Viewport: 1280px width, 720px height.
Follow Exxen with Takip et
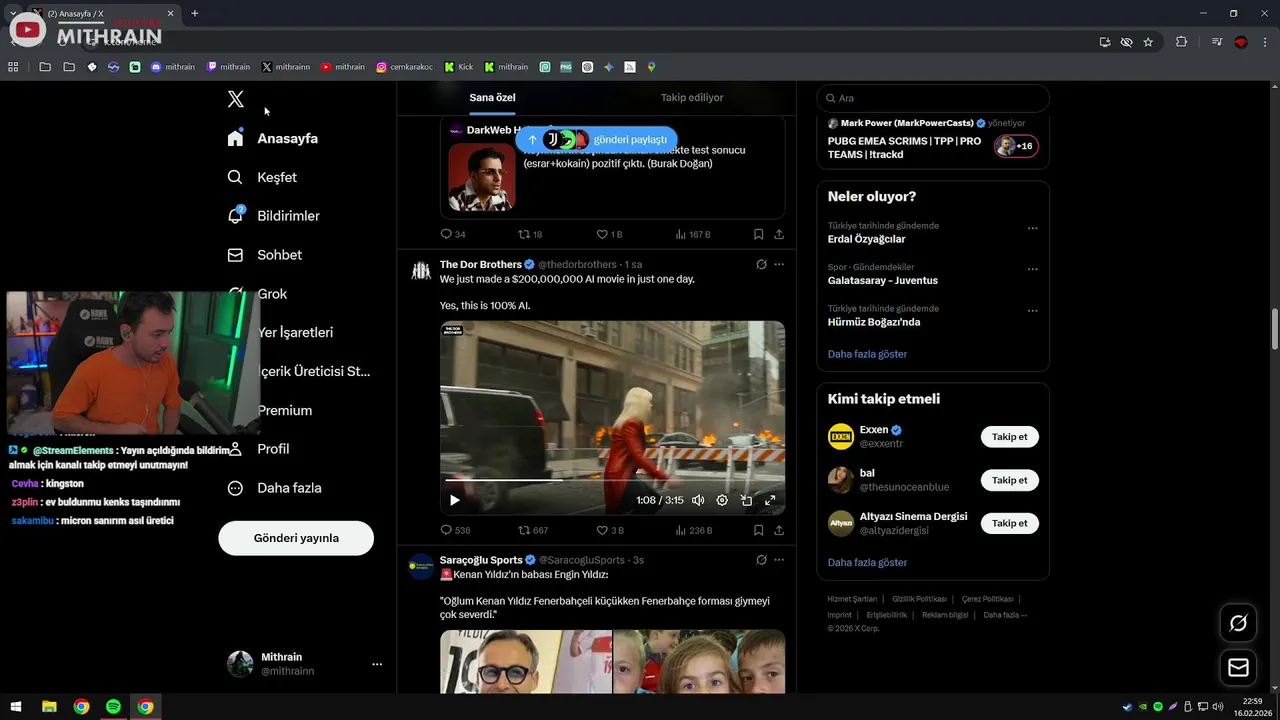click(x=1009, y=437)
